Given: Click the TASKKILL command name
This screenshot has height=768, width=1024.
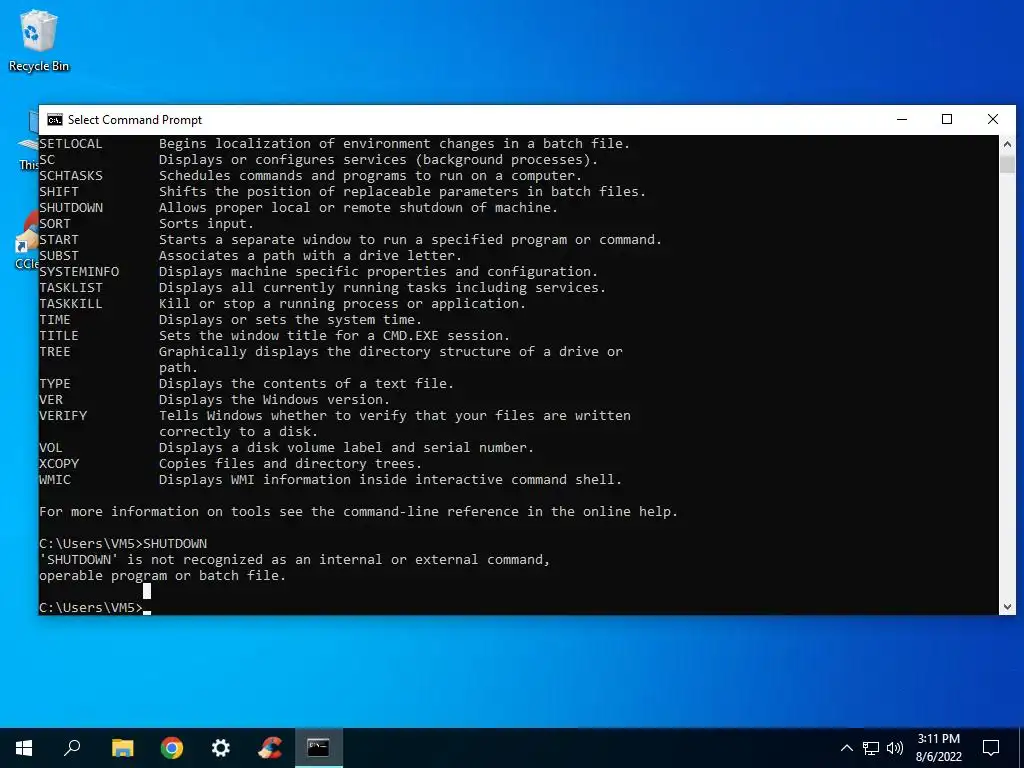Looking at the screenshot, I should (x=71, y=304).
